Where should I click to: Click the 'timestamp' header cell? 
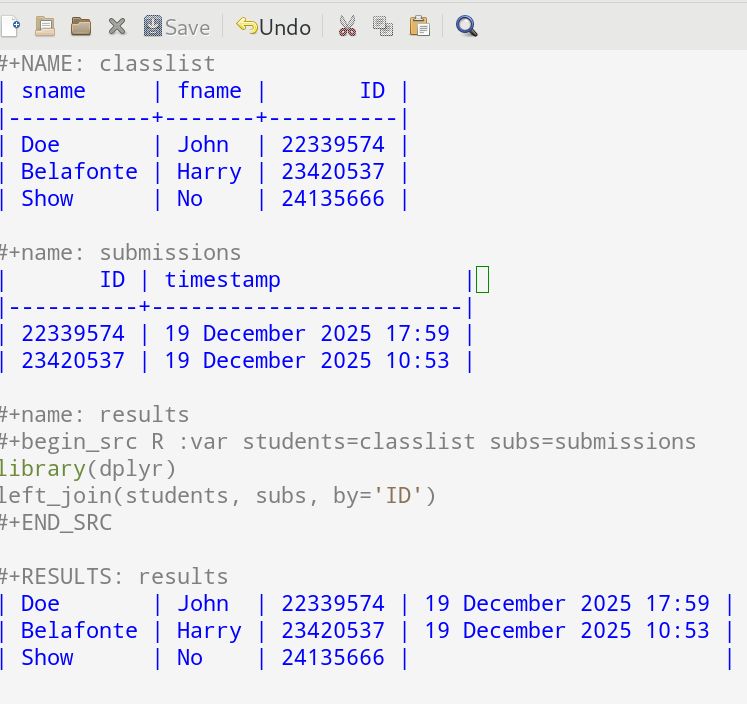[222, 281]
